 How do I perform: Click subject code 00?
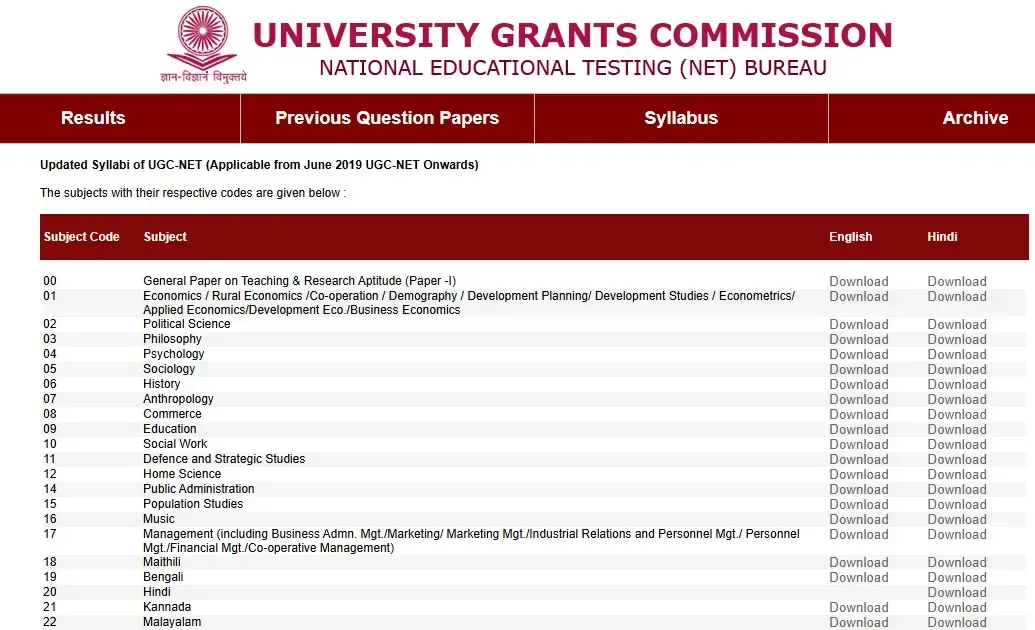pos(50,281)
